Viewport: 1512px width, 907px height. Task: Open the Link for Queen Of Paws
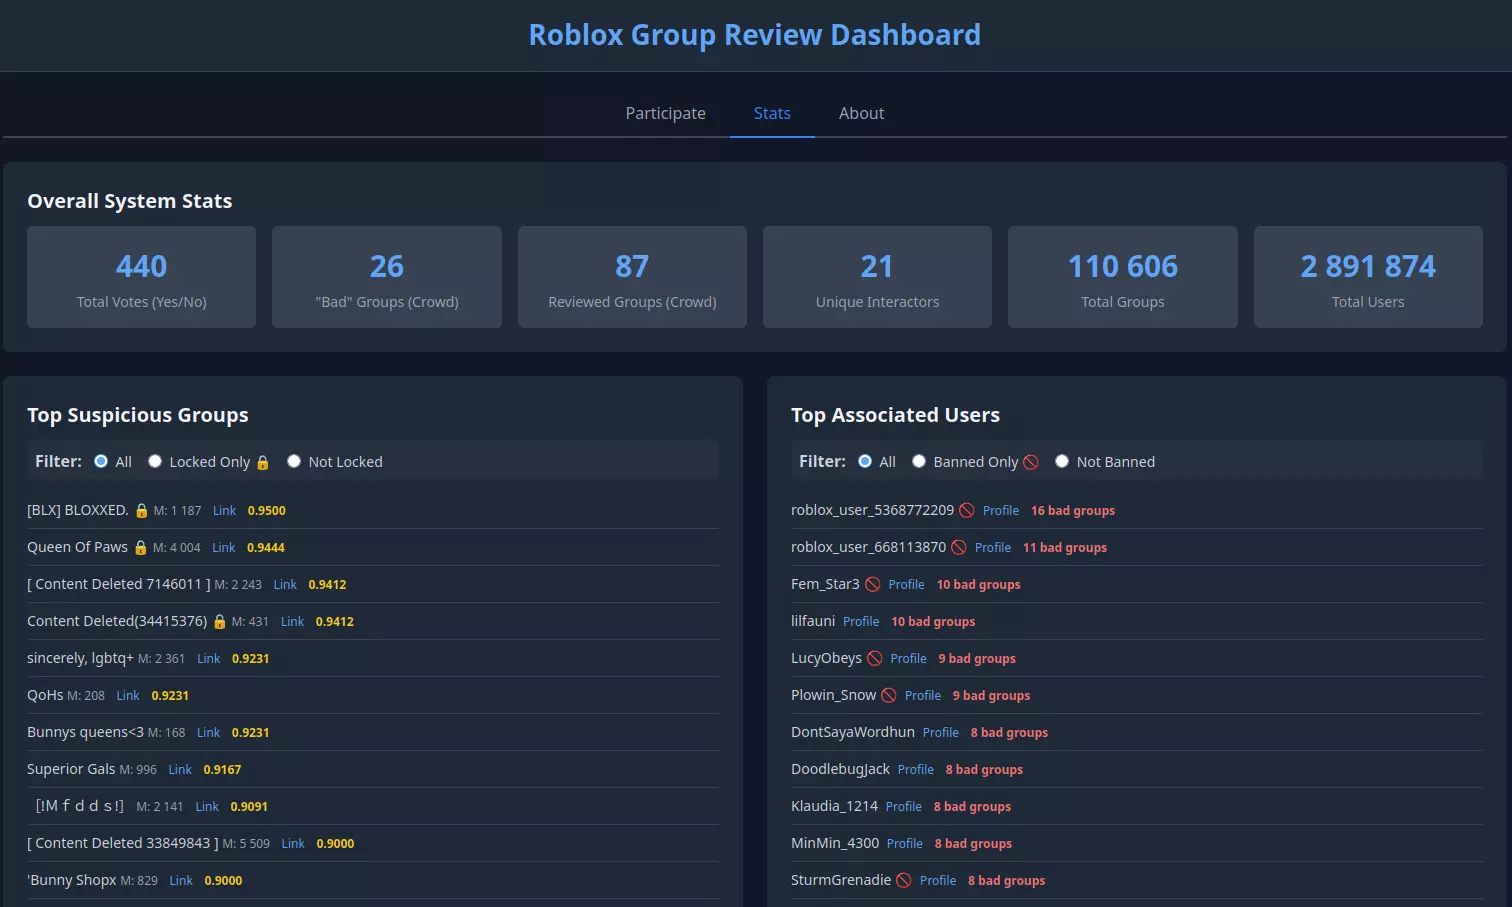tap(224, 548)
